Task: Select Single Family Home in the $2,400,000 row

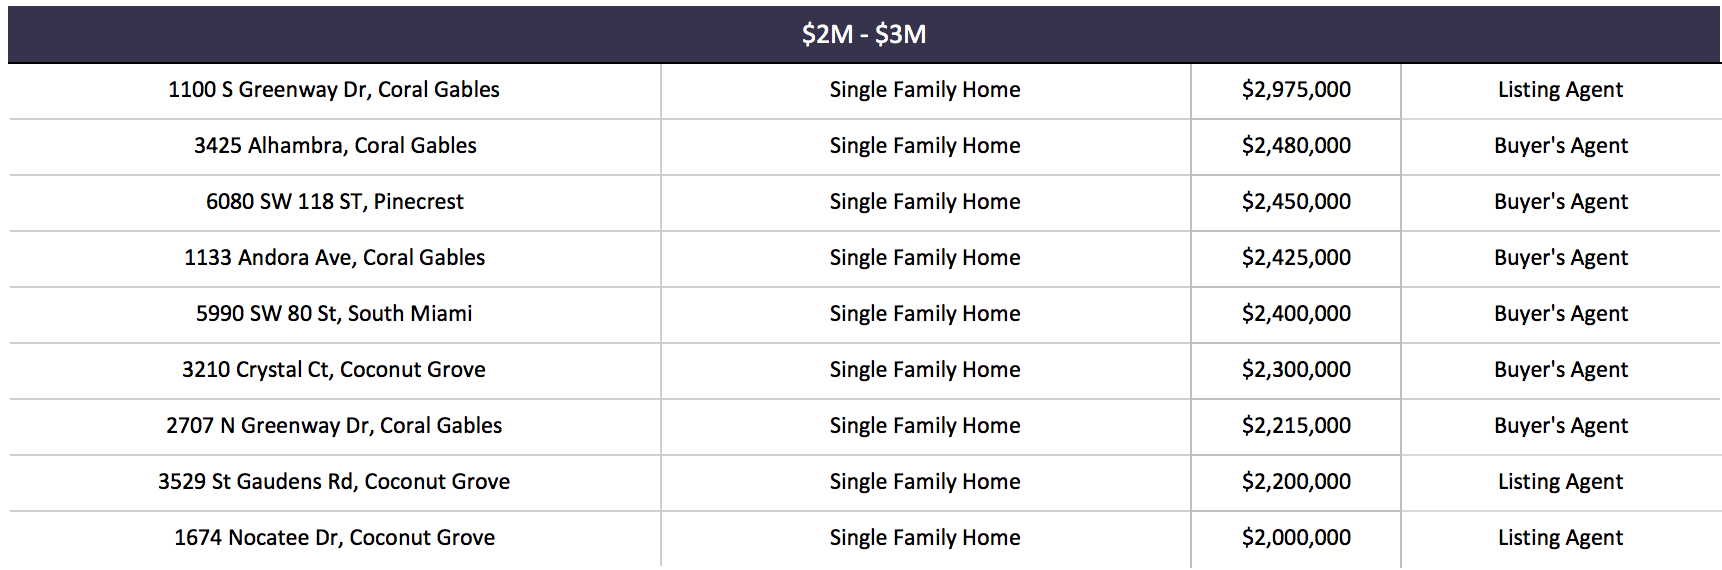Action: coord(925,314)
